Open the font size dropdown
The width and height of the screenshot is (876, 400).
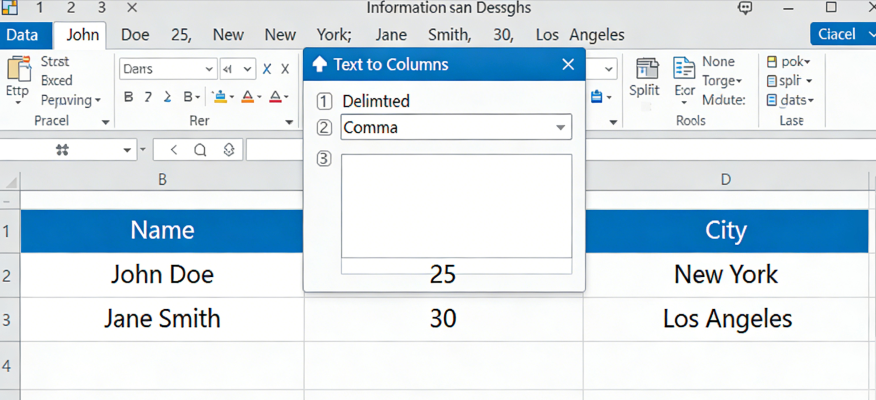[x=247, y=69]
